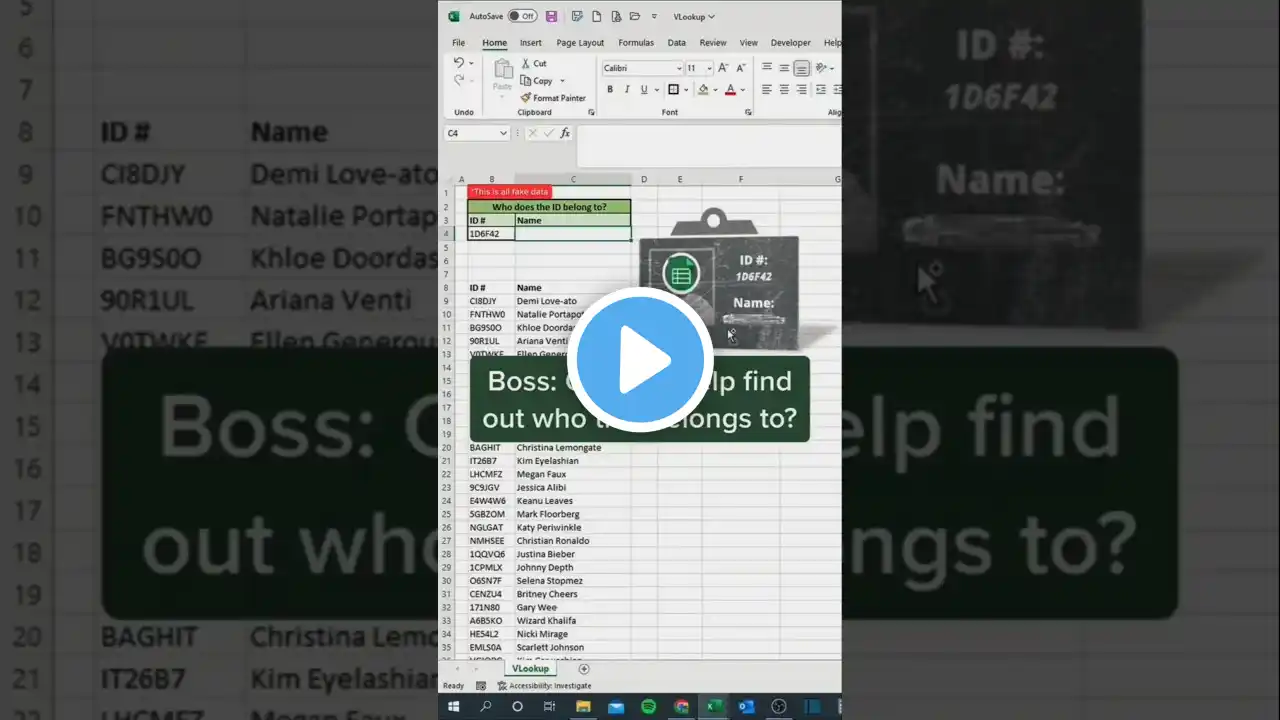Increase font size with the larger A
The width and height of the screenshot is (1280, 720).
723,68
